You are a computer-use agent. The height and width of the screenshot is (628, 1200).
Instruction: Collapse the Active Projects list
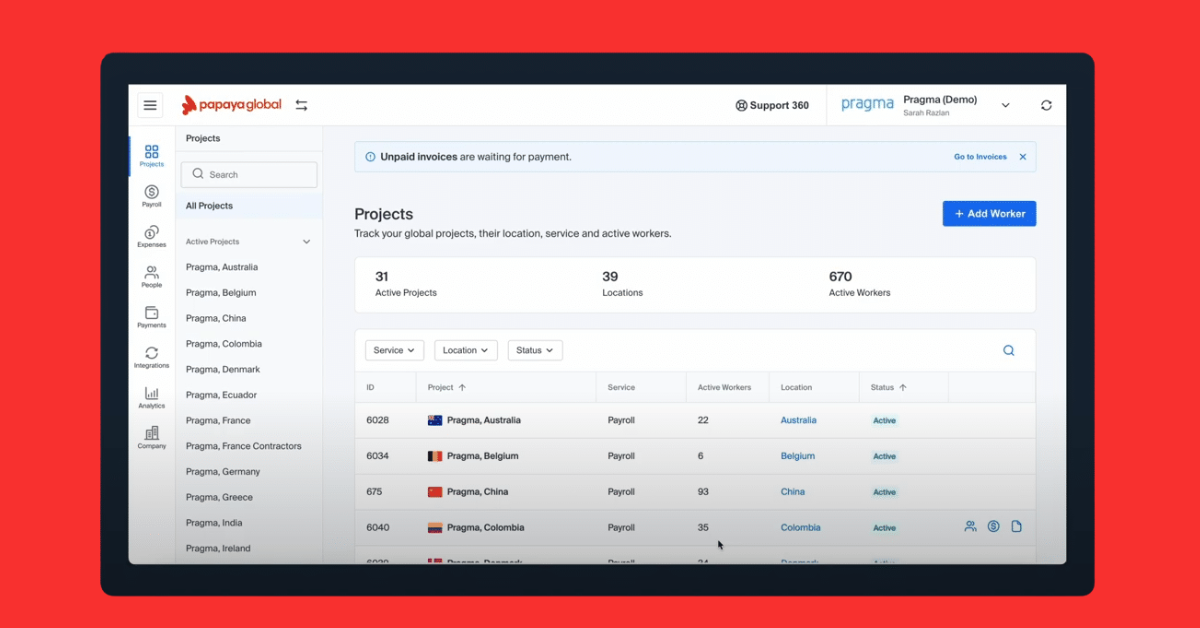pyautogui.click(x=306, y=242)
